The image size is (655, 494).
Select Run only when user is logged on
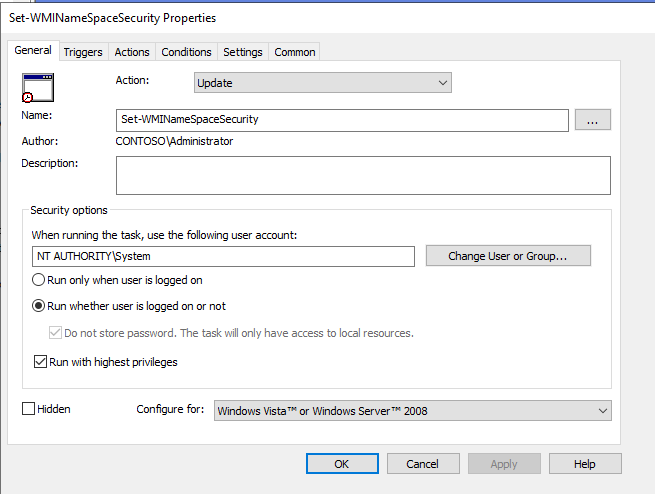41,281
